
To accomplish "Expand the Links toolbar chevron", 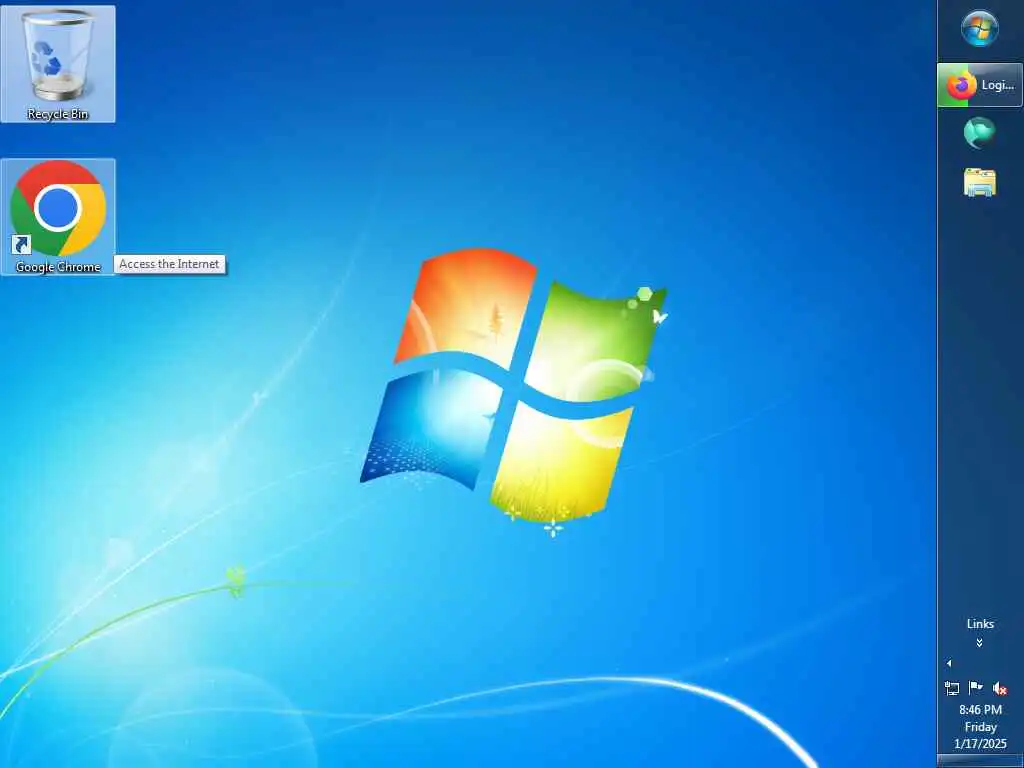I will tap(980, 643).
